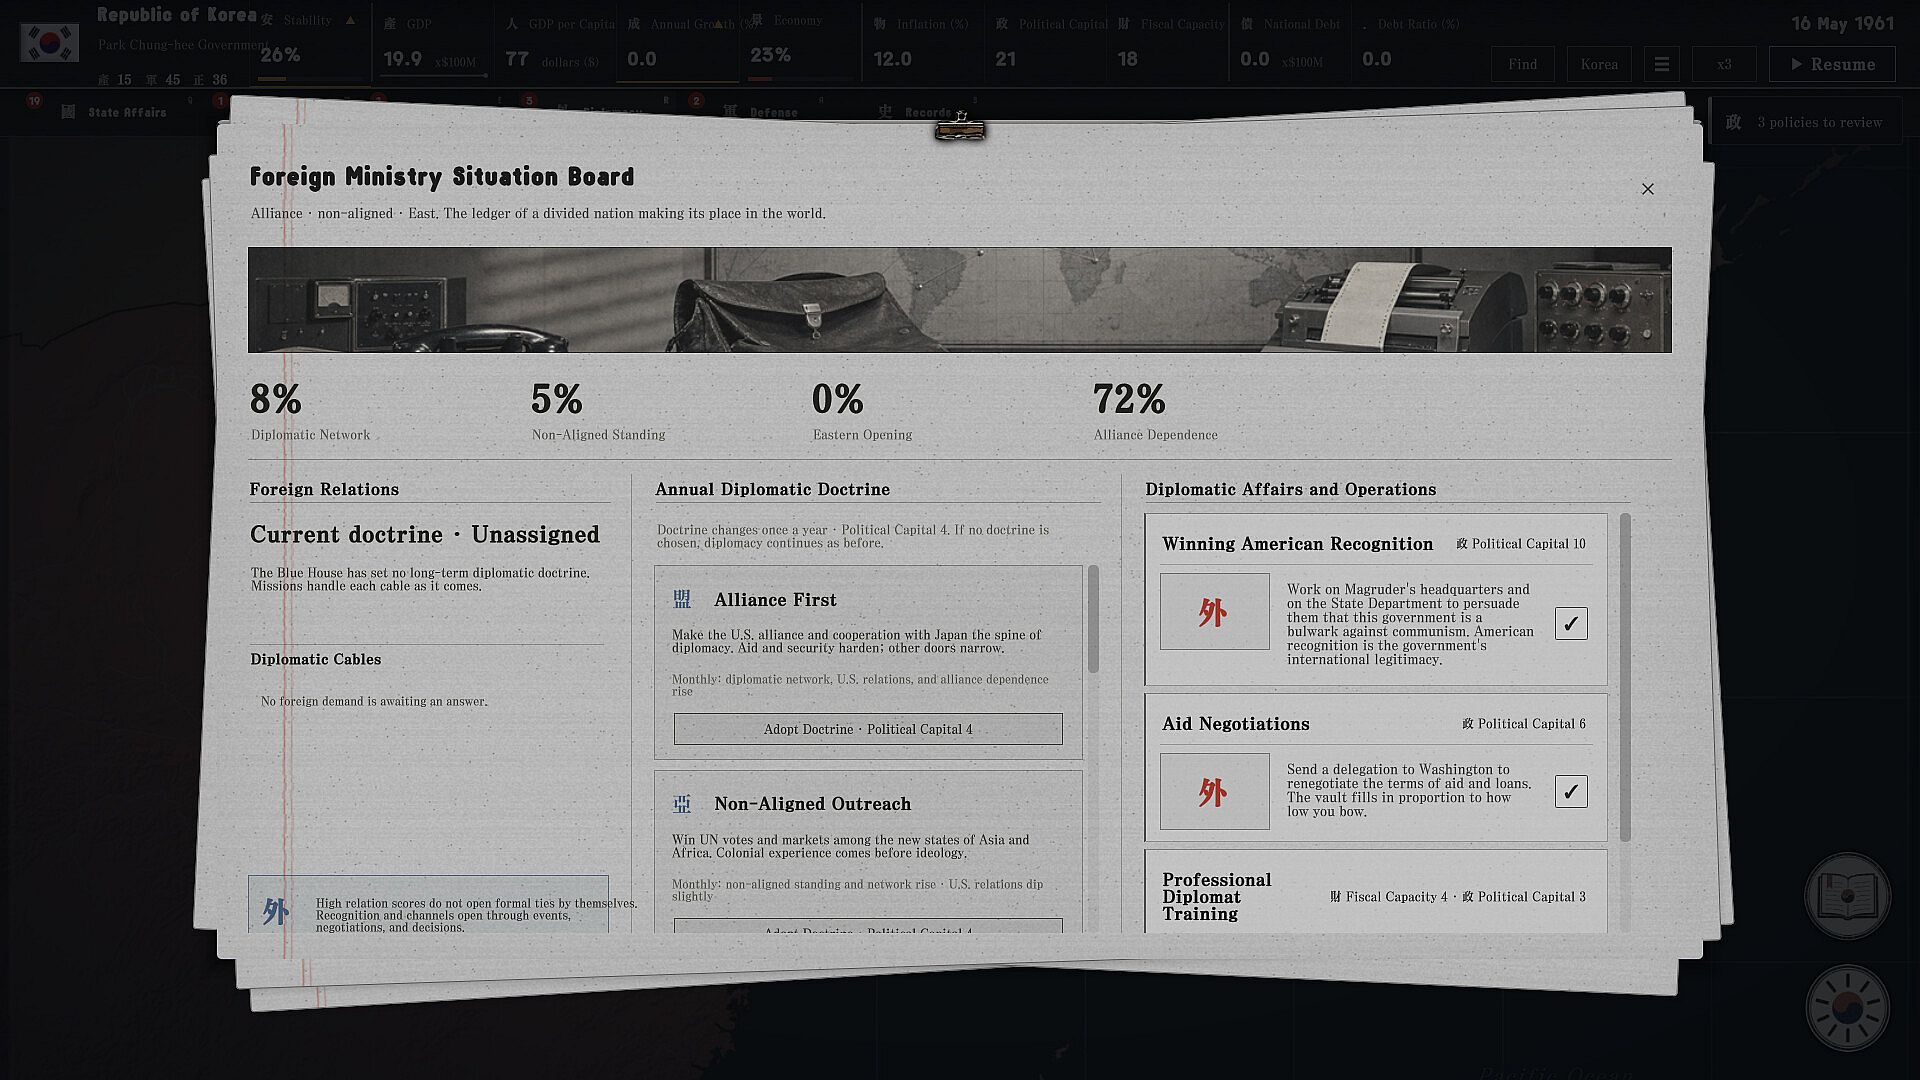The height and width of the screenshot is (1080, 1920).
Task: Click the Diplomatic Cables heading
Action: (x=316, y=659)
